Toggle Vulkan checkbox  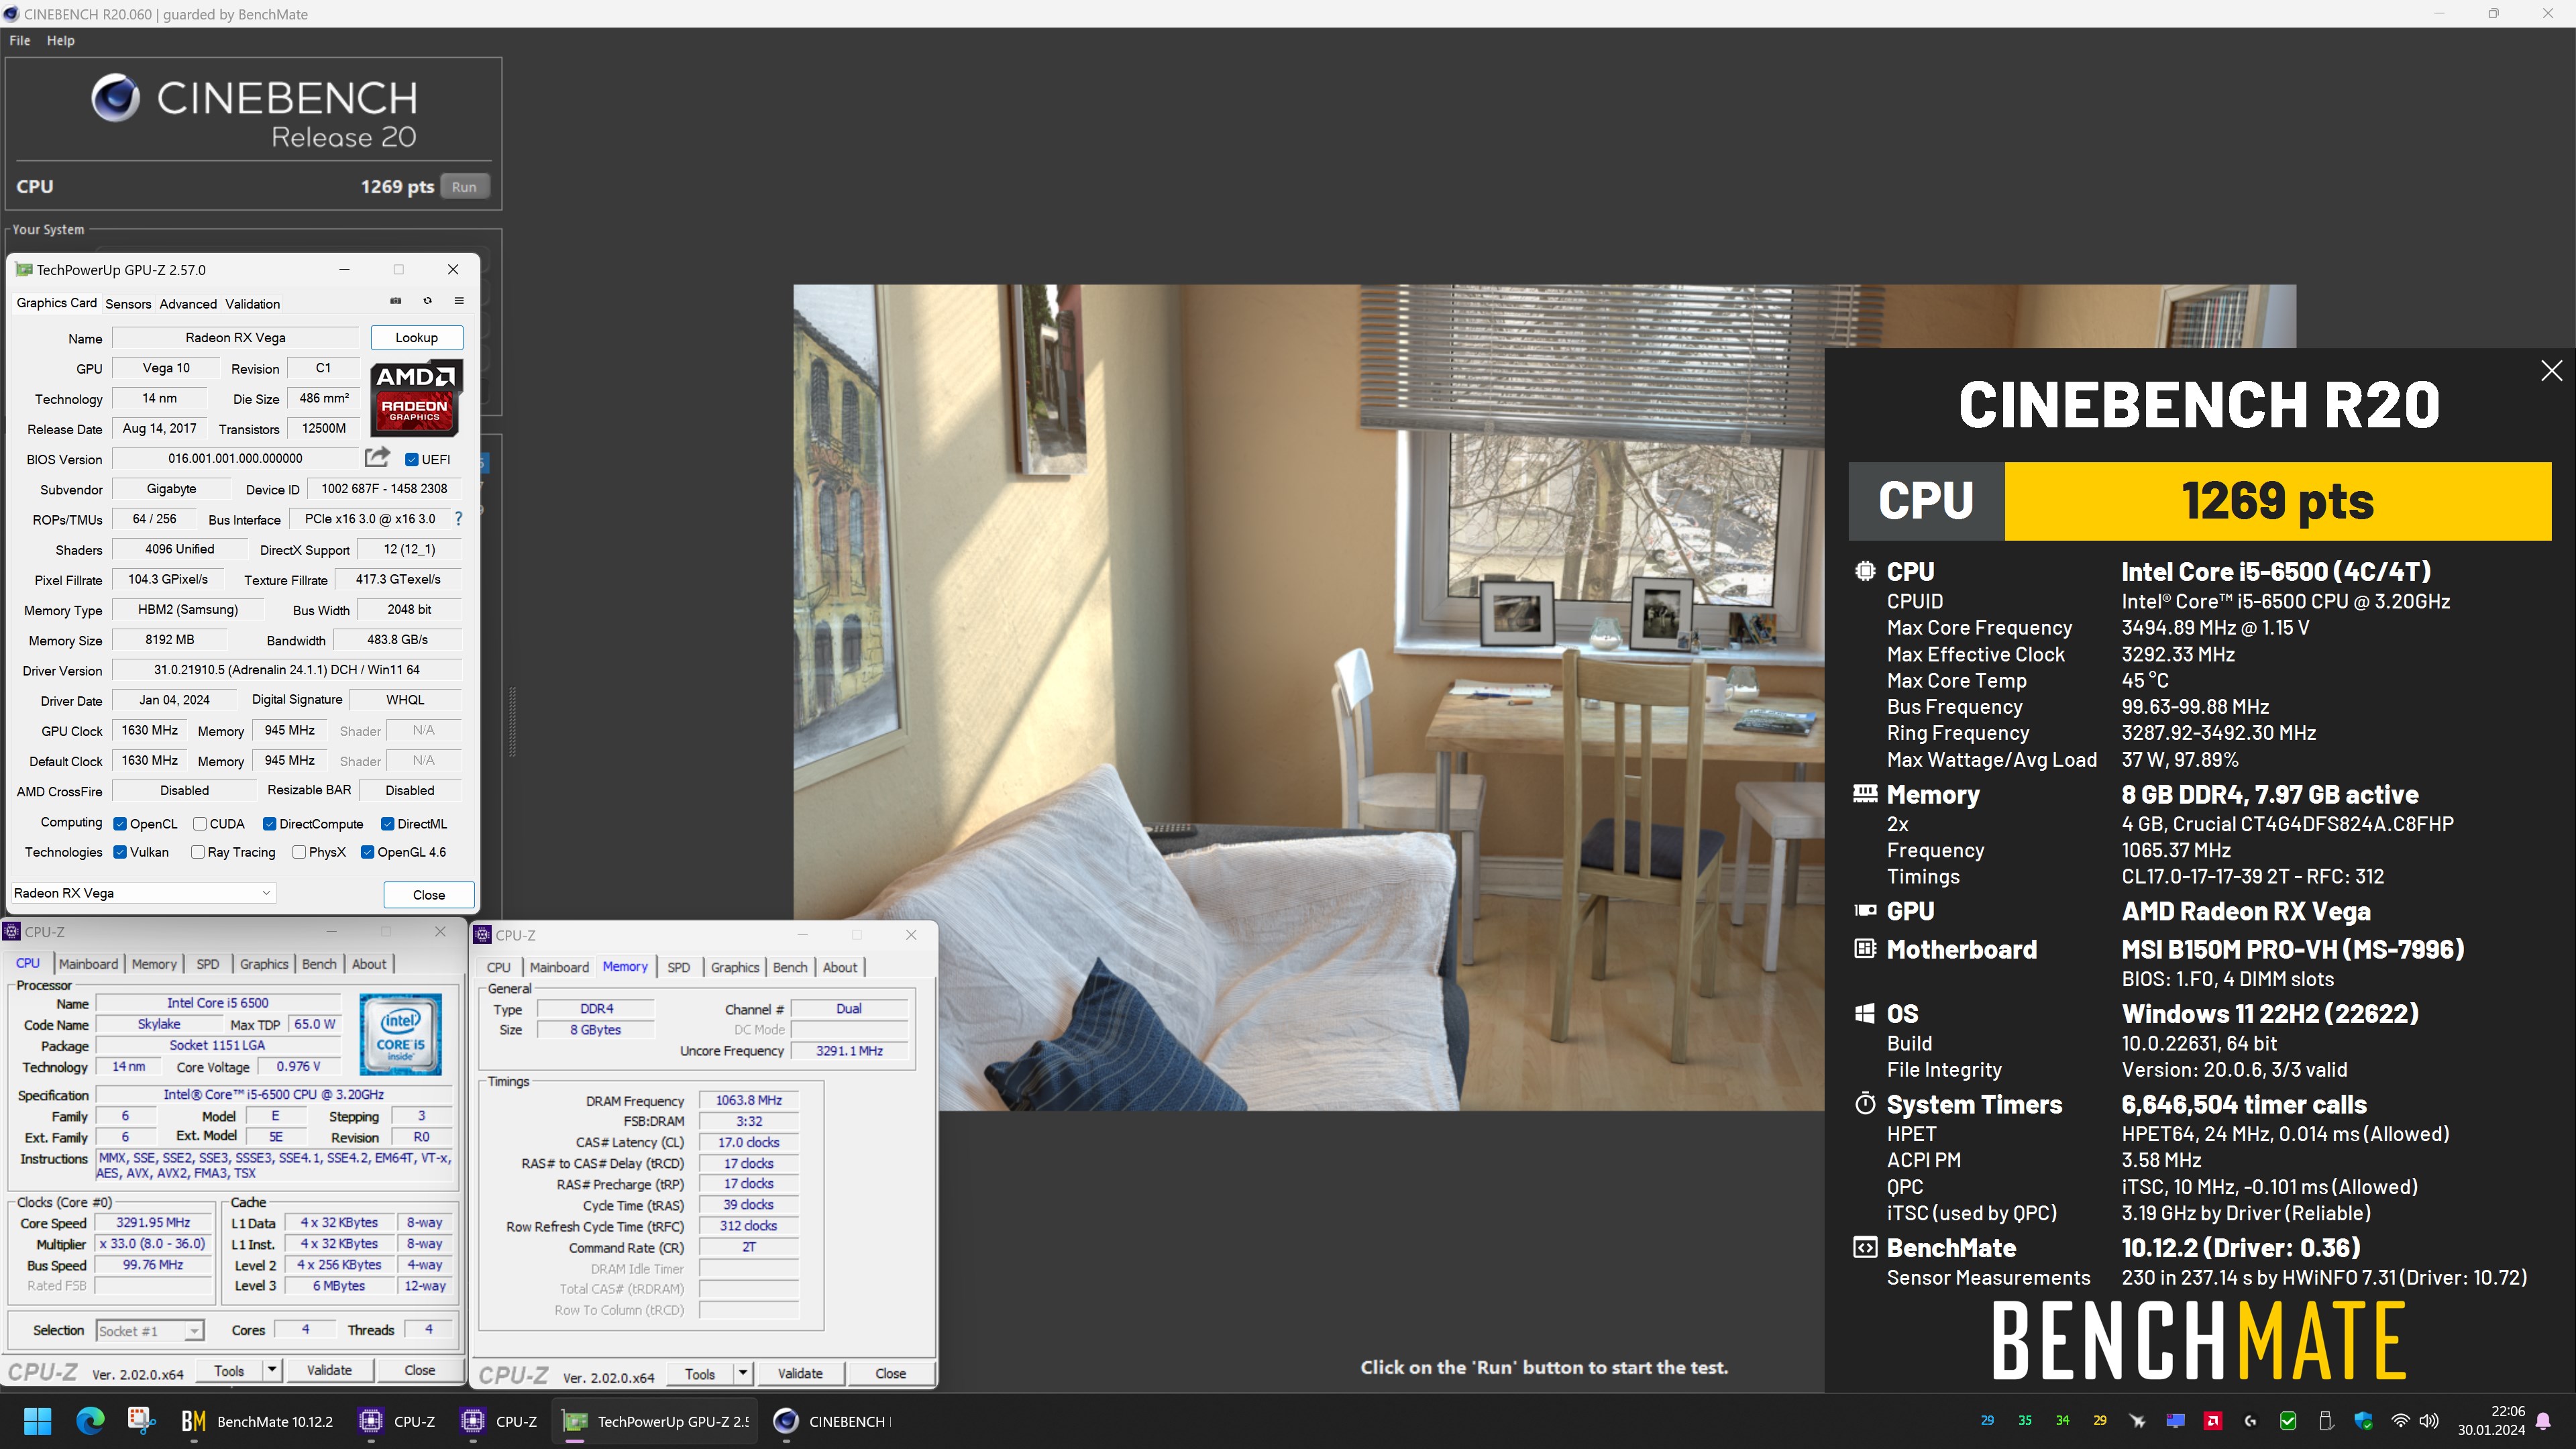120,852
